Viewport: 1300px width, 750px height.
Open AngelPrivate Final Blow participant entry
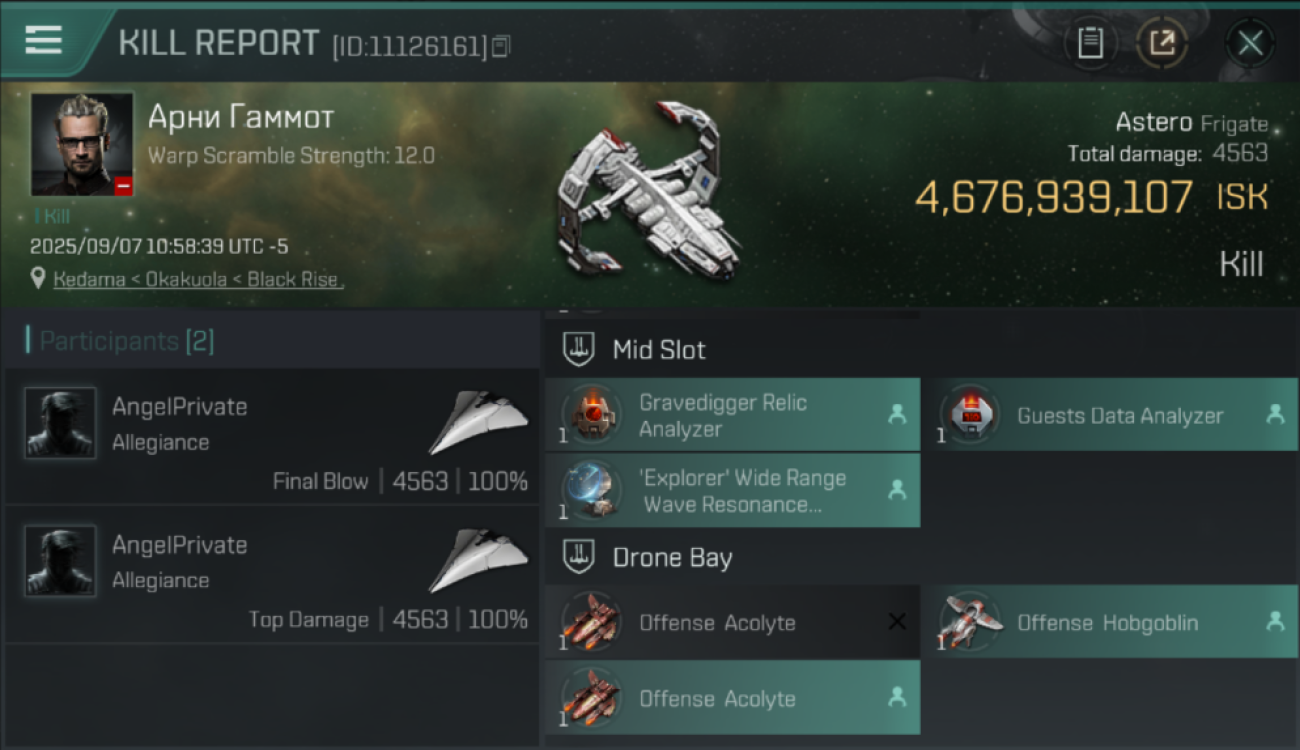tap(272, 437)
